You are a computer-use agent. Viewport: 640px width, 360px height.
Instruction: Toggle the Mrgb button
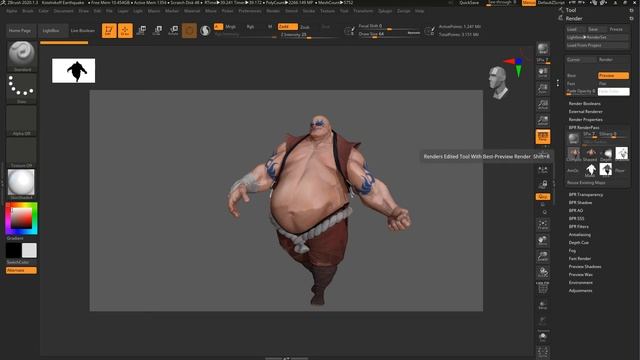(x=231, y=27)
